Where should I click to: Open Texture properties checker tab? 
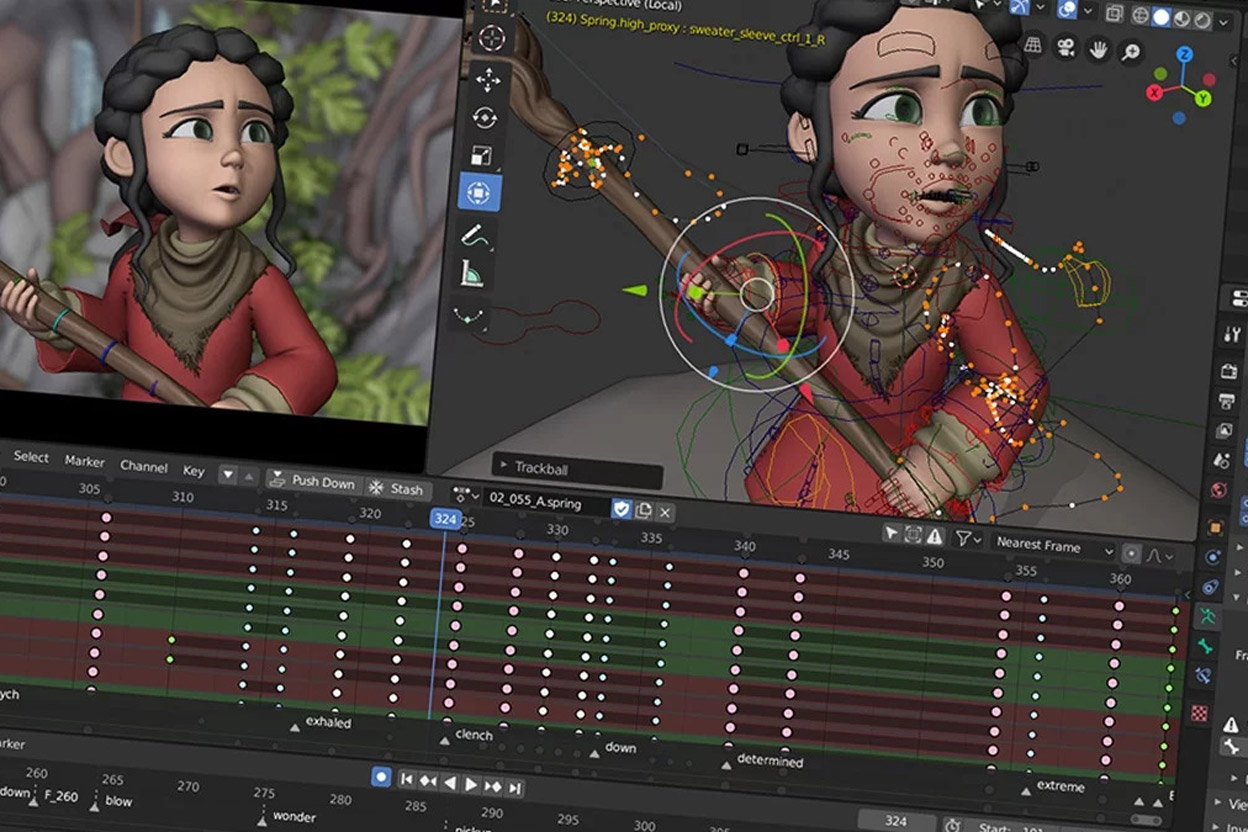pos(1199,713)
